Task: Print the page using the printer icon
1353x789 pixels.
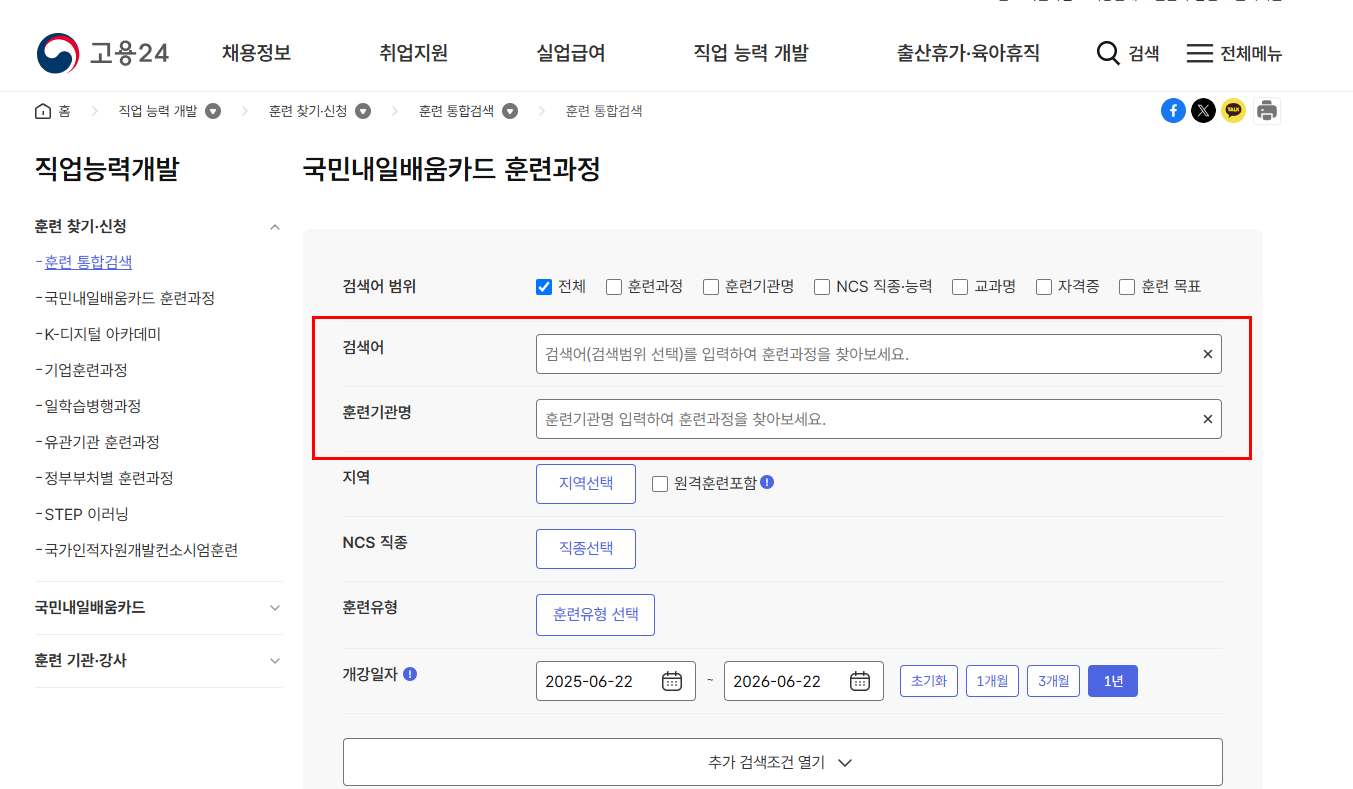Action: pyautogui.click(x=1266, y=110)
